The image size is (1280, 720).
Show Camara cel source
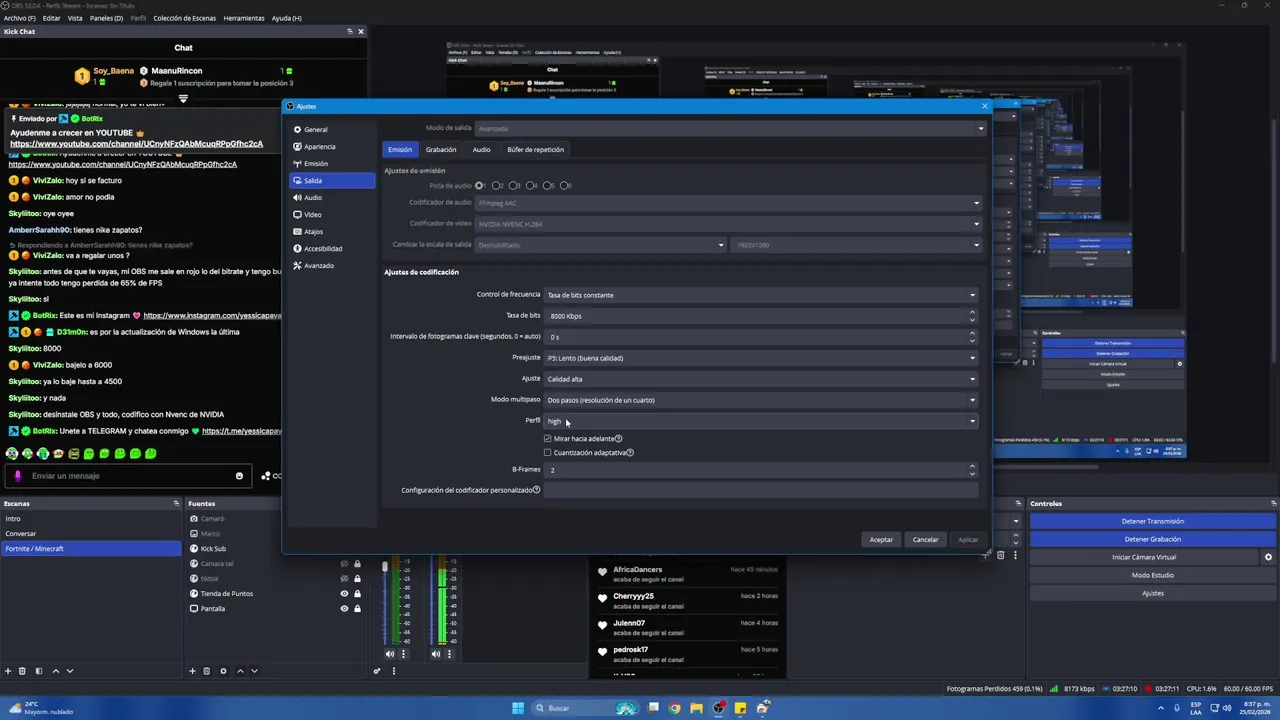point(344,564)
